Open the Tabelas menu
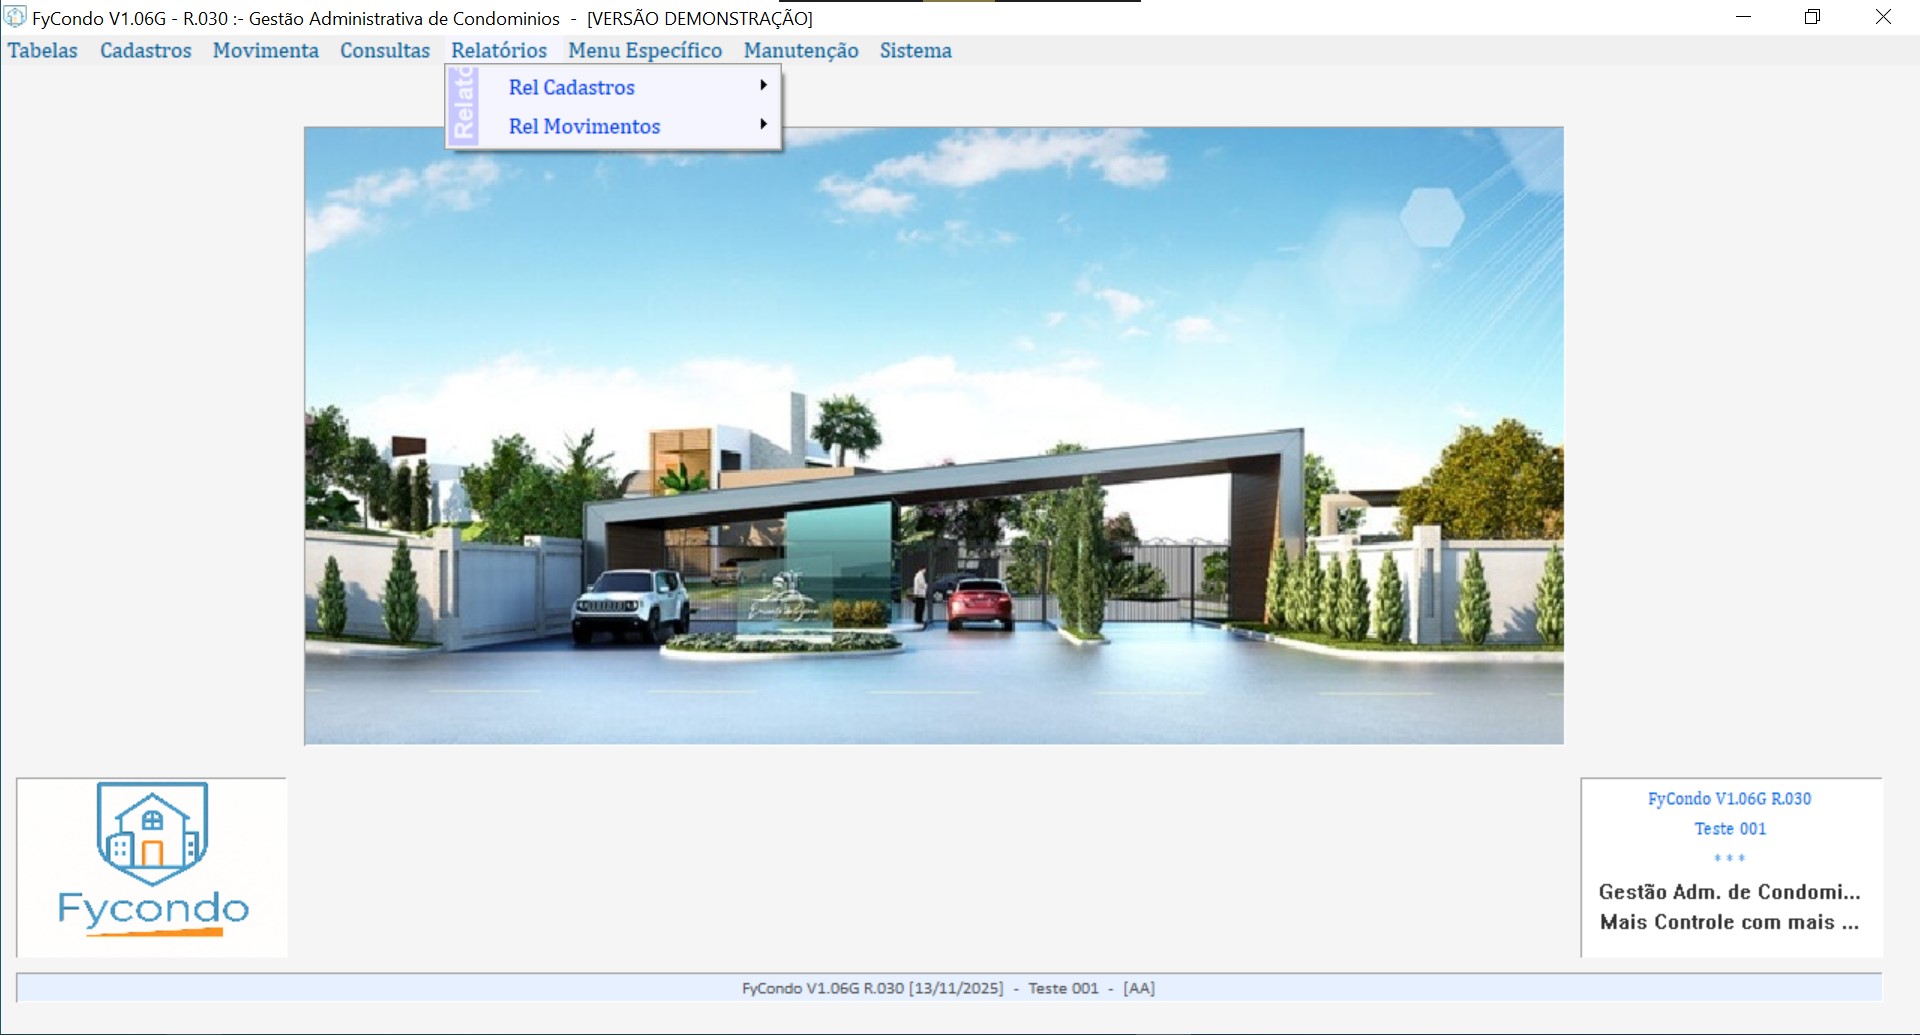Viewport: 1920px width, 1035px height. coord(43,51)
